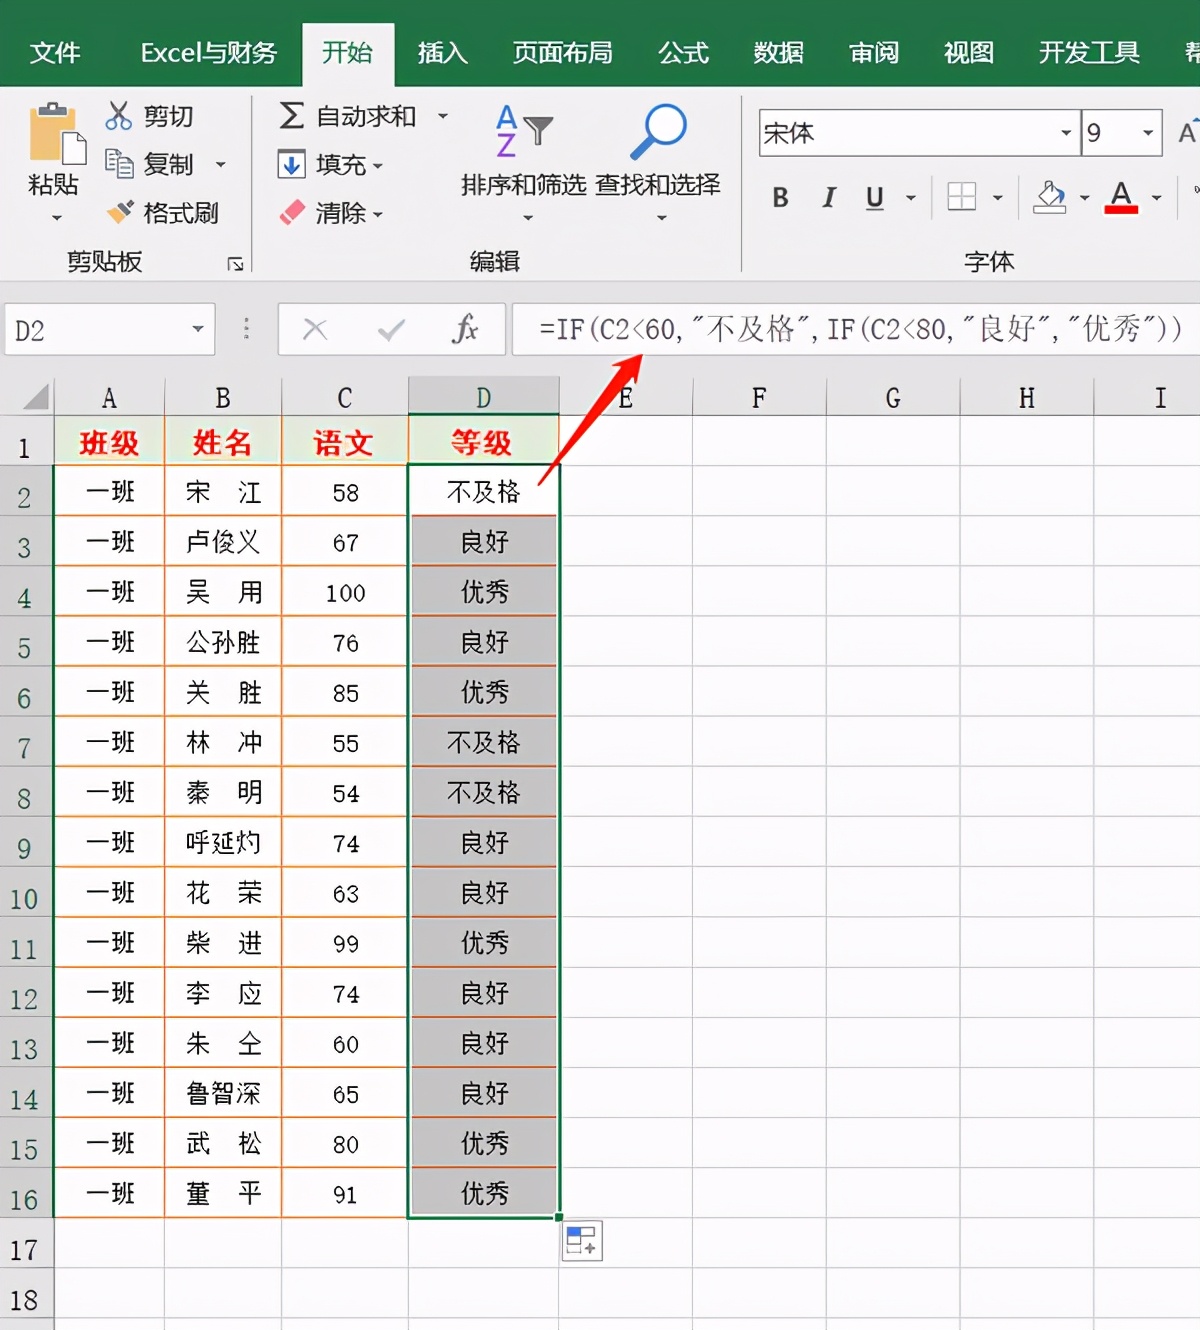Select the Format Painter brush

pos(121,212)
